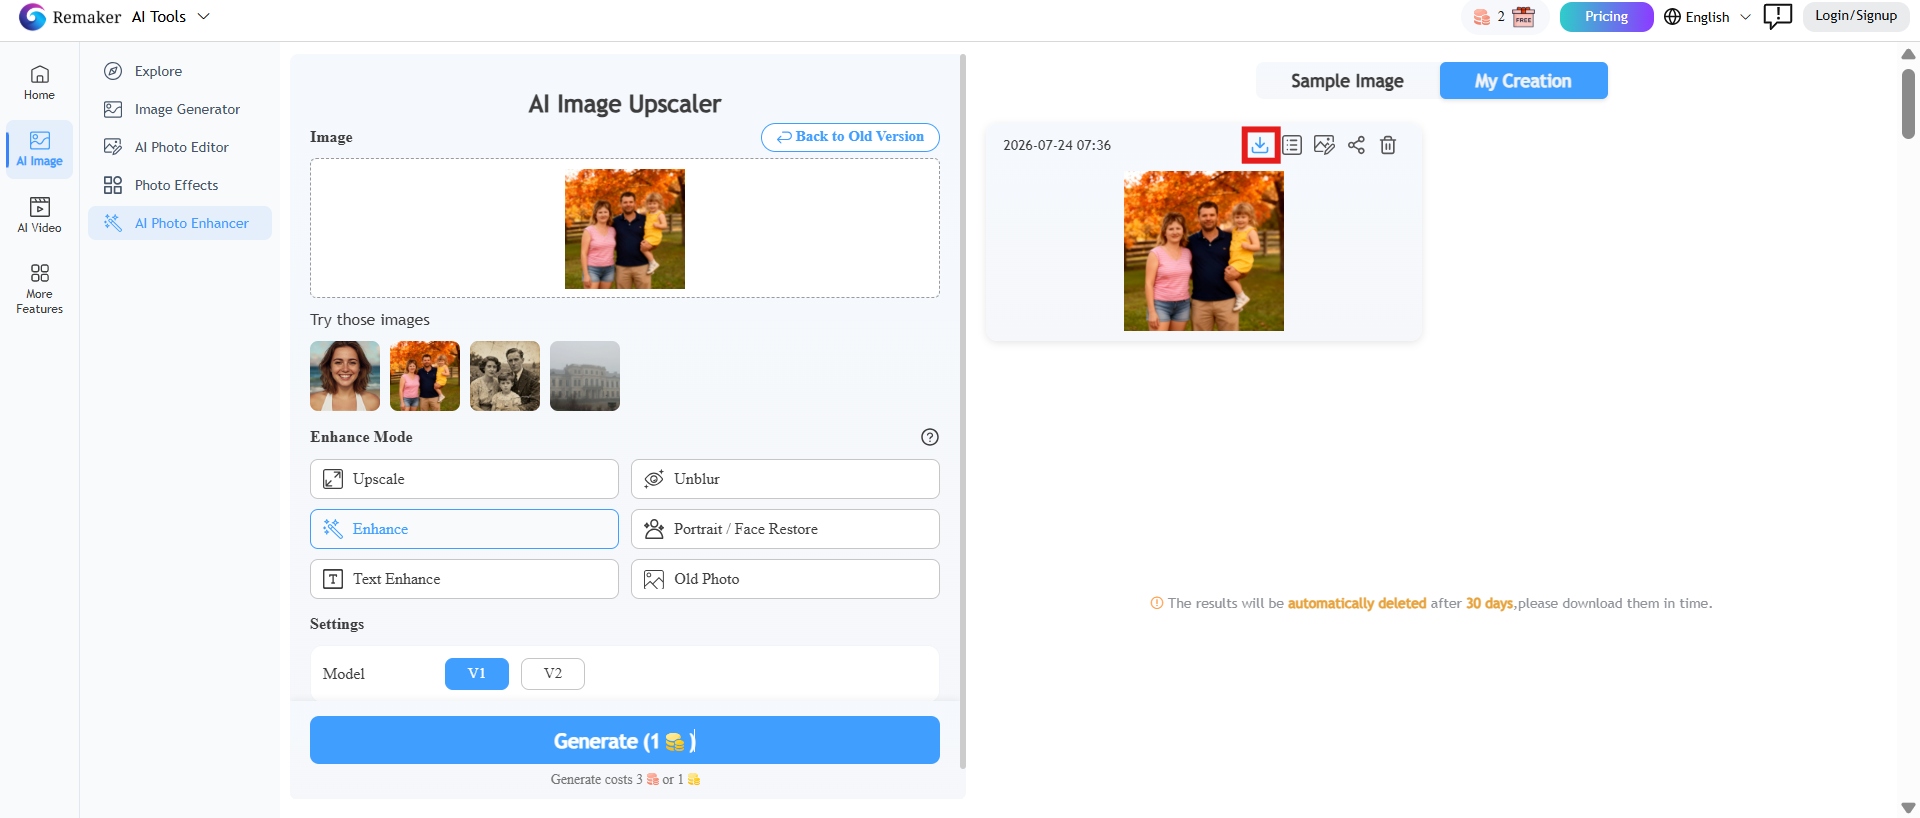1920x818 pixels.
Task: Click the page scrollbar up arrow
Action: pos(1908,54)
